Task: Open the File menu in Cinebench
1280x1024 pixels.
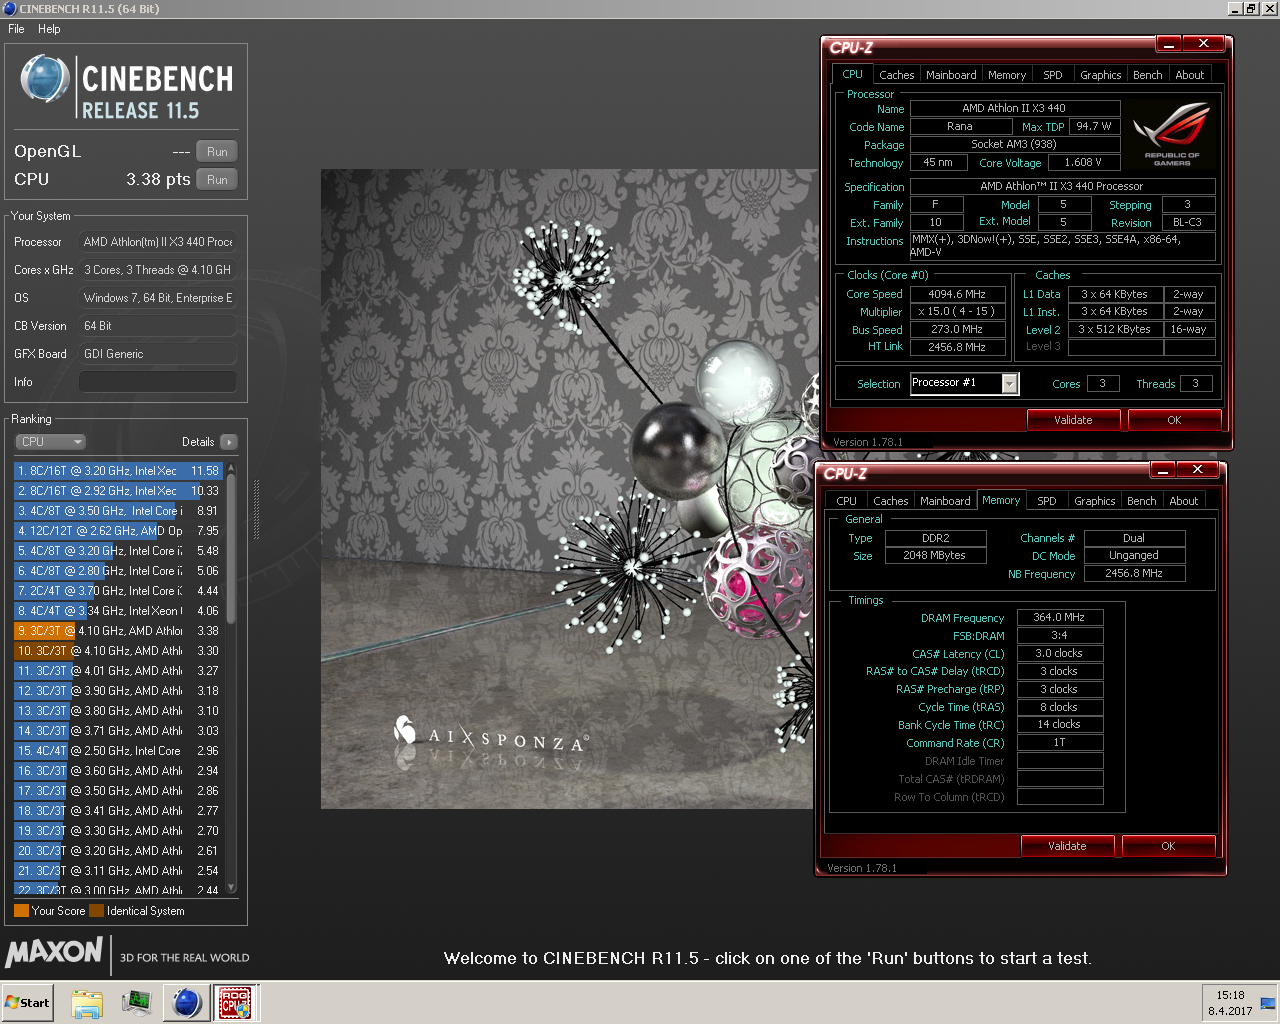Action: tap(16, 29)
